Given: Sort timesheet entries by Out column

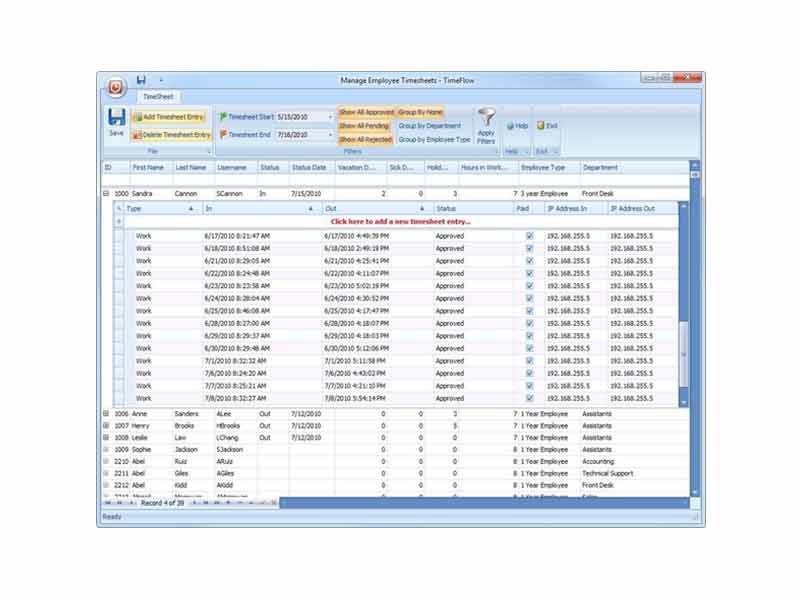Looking at the screenshot, I should [x=378, y=208].
